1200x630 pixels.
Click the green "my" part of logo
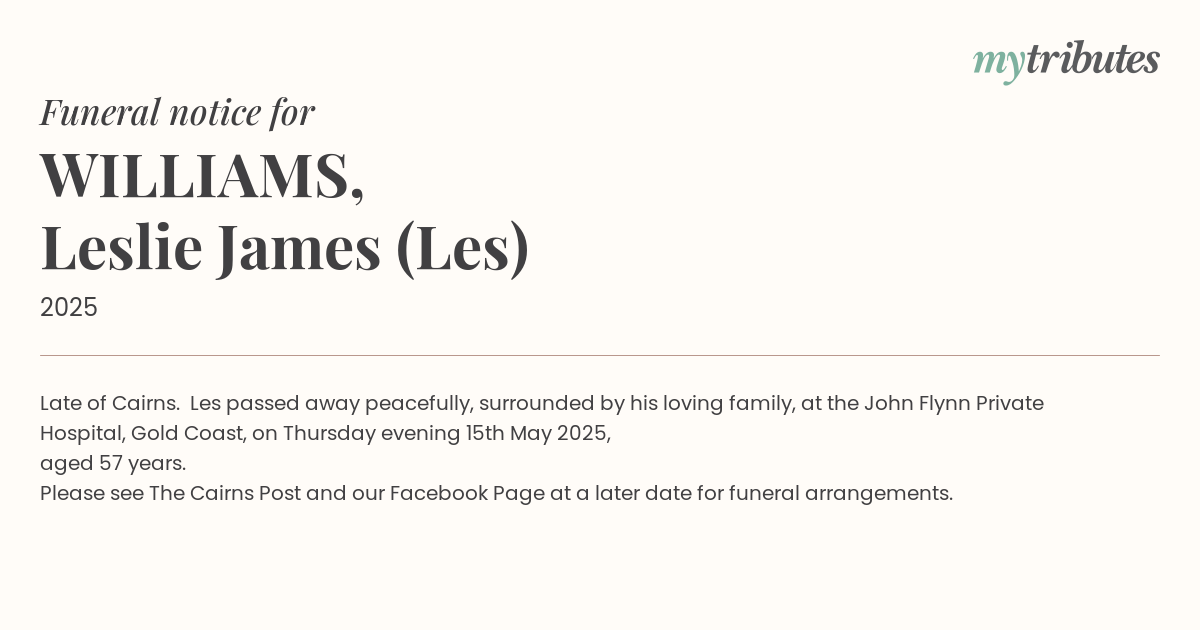pos(999,65)
